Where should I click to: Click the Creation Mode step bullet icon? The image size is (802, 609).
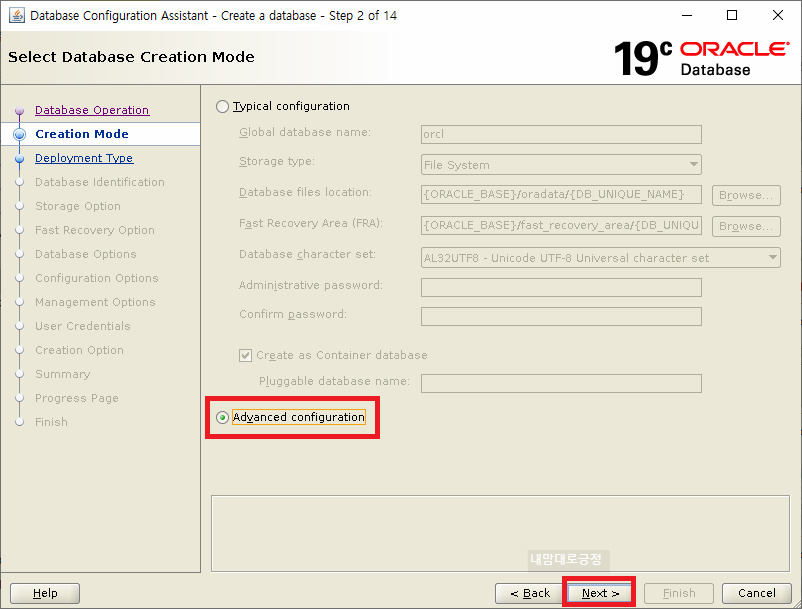tap(19, 134)
